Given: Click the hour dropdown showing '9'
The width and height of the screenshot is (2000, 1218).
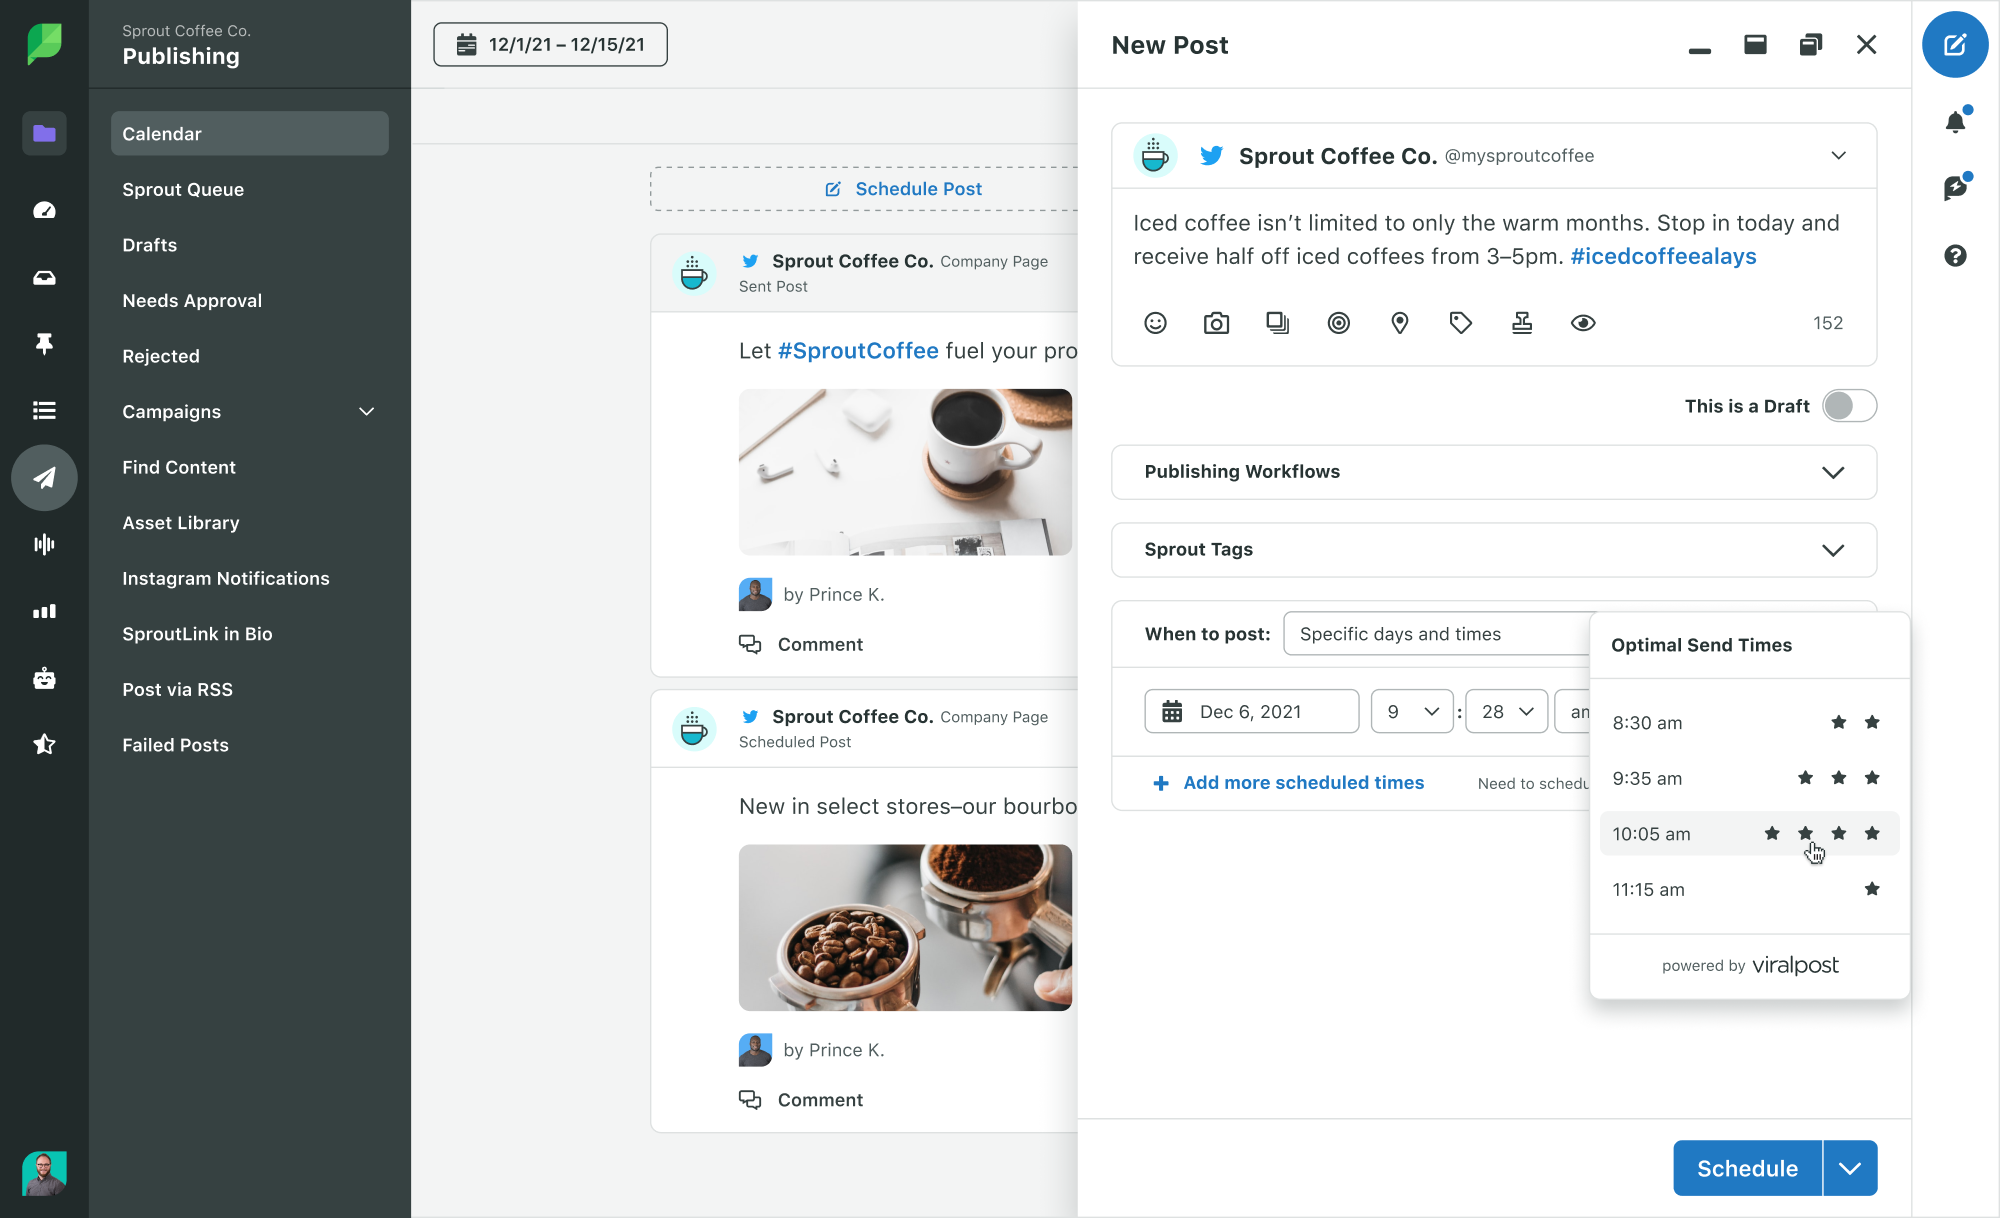Looking at the screenshot, I should tap(1410, 710).
